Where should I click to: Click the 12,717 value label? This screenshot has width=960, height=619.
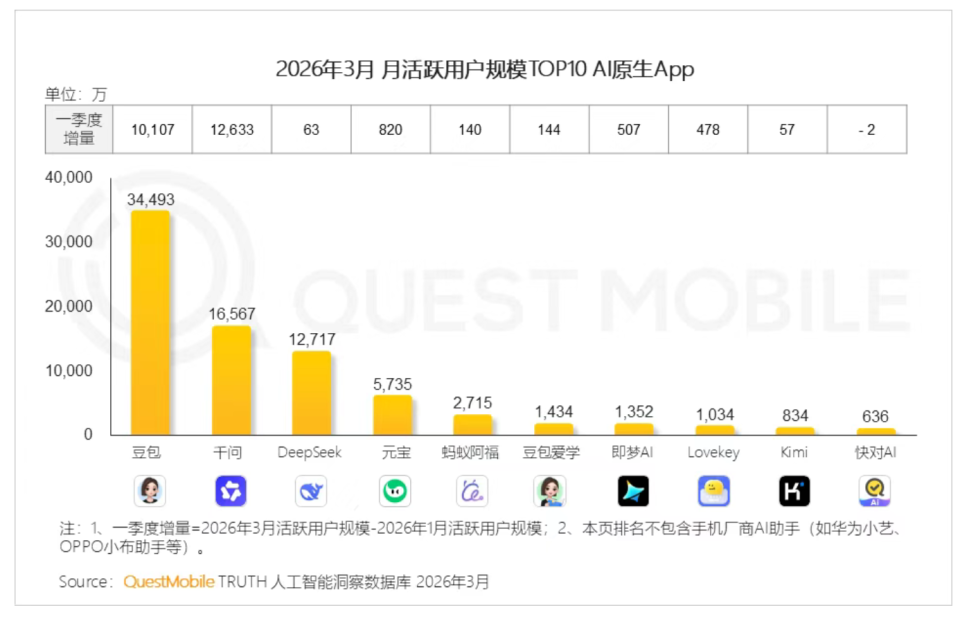point(312,339)
